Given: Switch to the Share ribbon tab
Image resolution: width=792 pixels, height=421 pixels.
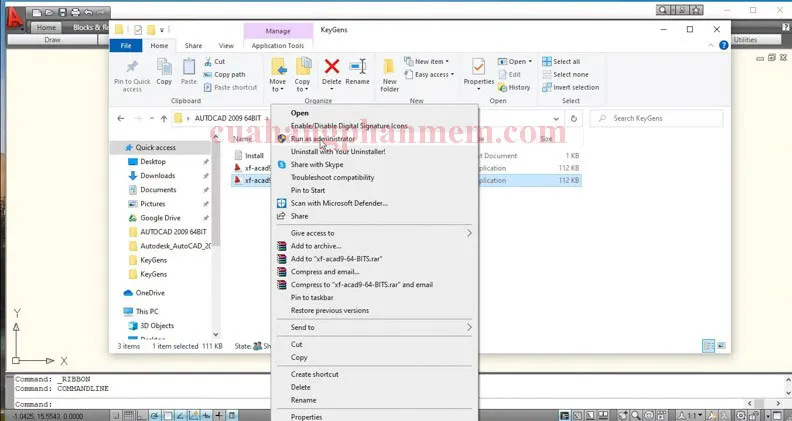Looking at the screenshot, I should click(193, 45).
